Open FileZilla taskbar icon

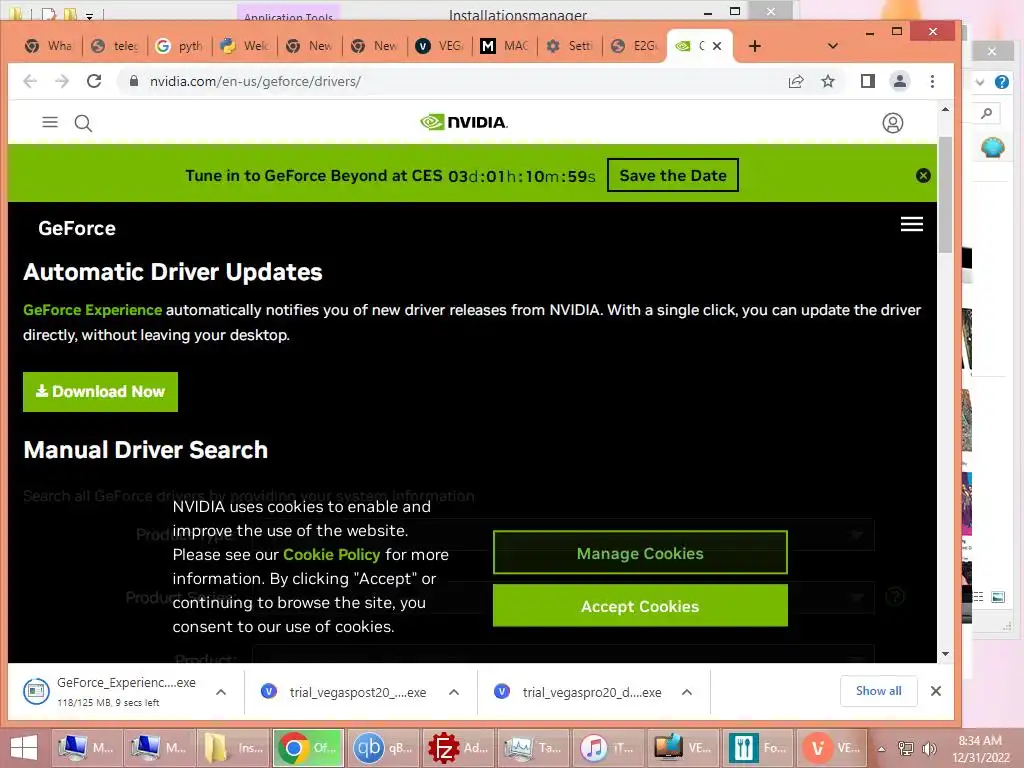458,748
